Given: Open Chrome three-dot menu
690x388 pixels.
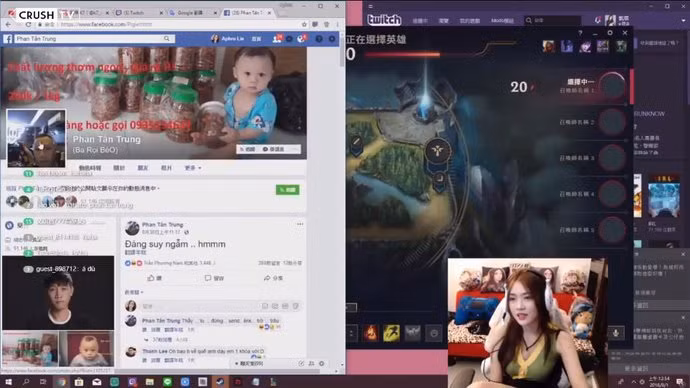Looking at the screenshot, I should (x=338, y=25).
